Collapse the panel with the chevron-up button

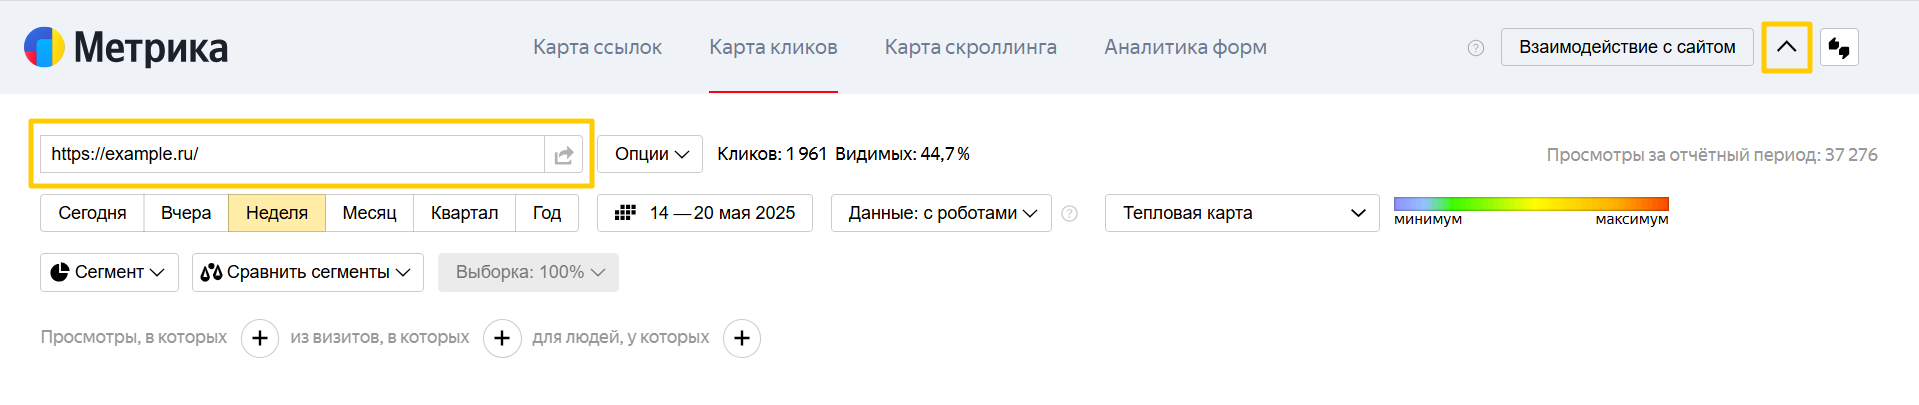point(1786,47)
